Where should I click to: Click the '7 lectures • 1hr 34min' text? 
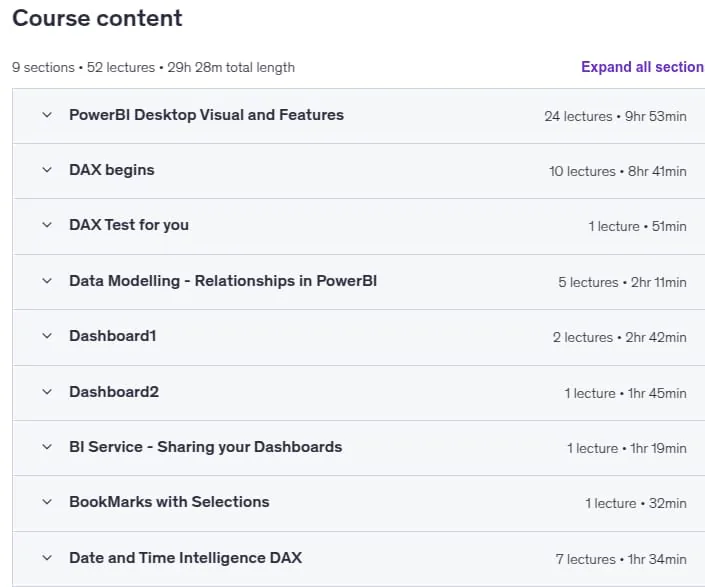click(621, 560)
